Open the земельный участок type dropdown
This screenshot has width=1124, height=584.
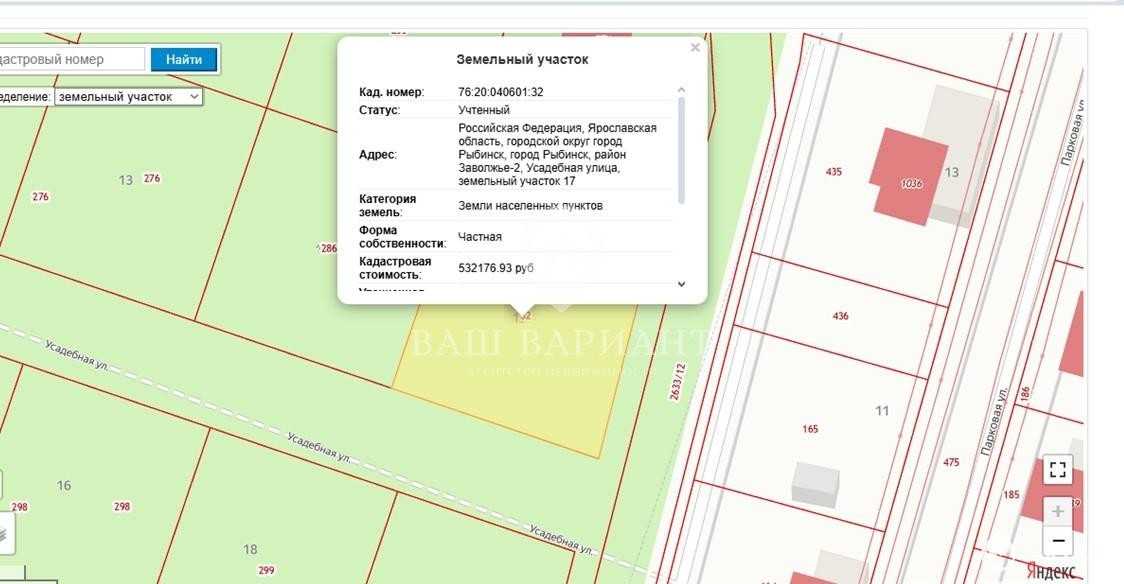128,97
